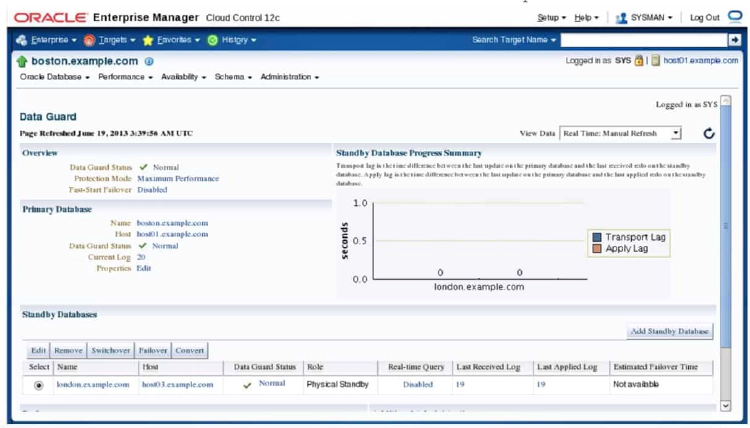Click the search go arrow icon

tap(734, 40)
